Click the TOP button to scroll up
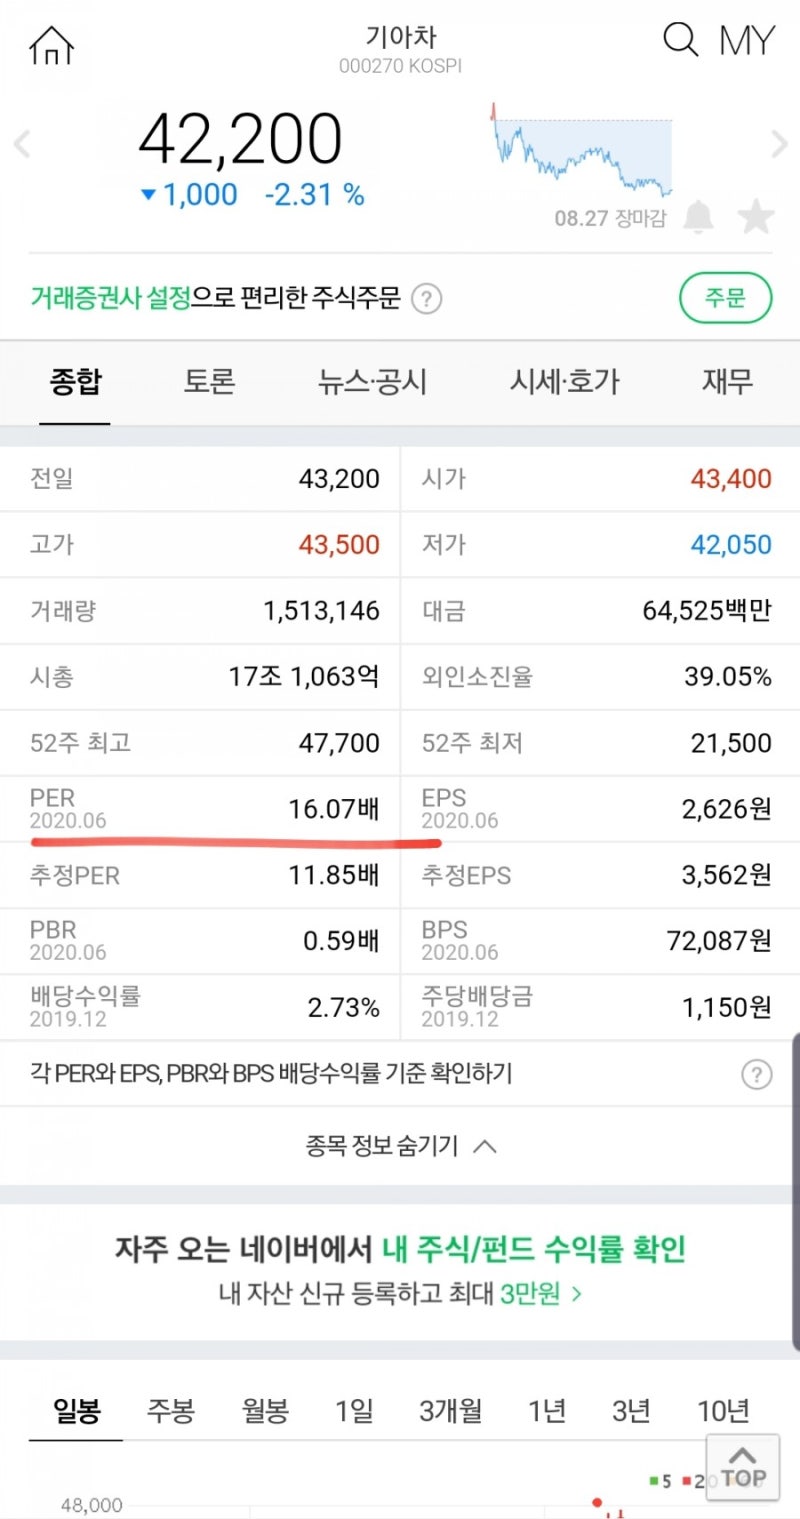Image resolution: width=800 pixels, height=1519 pixels. coord(742,1467)
